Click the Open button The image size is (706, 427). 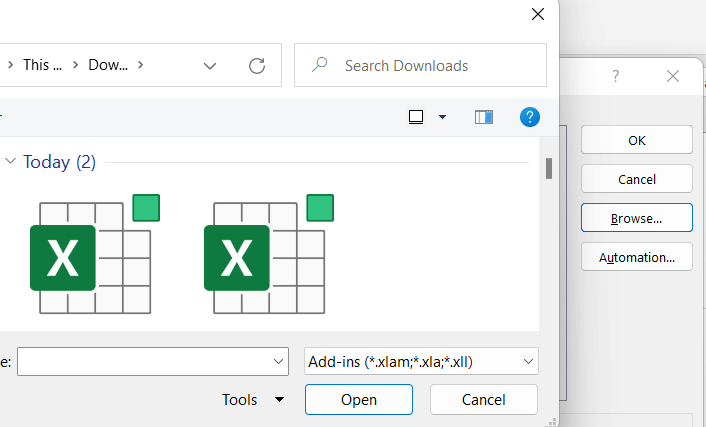pyautogui.click(x=358, y=400)
